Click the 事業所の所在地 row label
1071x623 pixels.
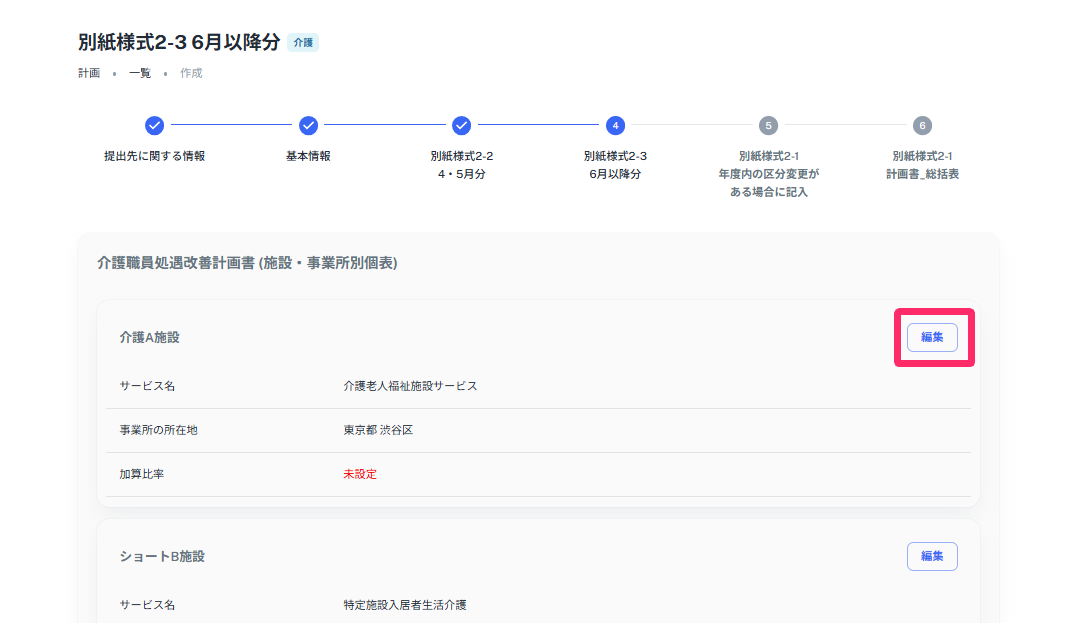click(158, 430)
